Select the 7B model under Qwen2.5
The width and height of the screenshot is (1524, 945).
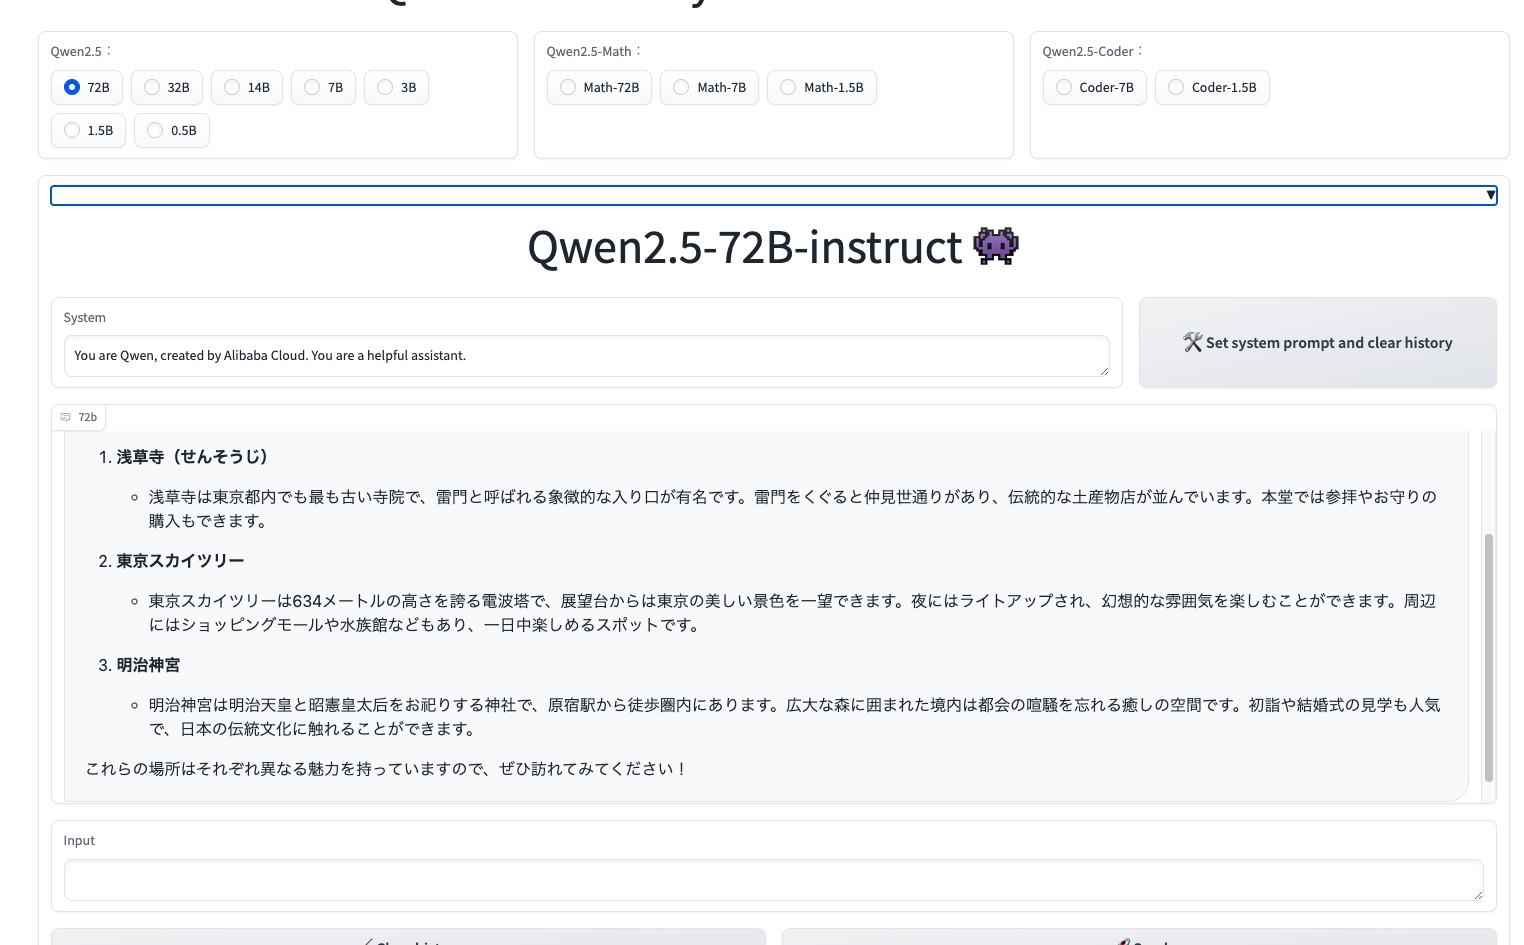[x=311, y=87]
